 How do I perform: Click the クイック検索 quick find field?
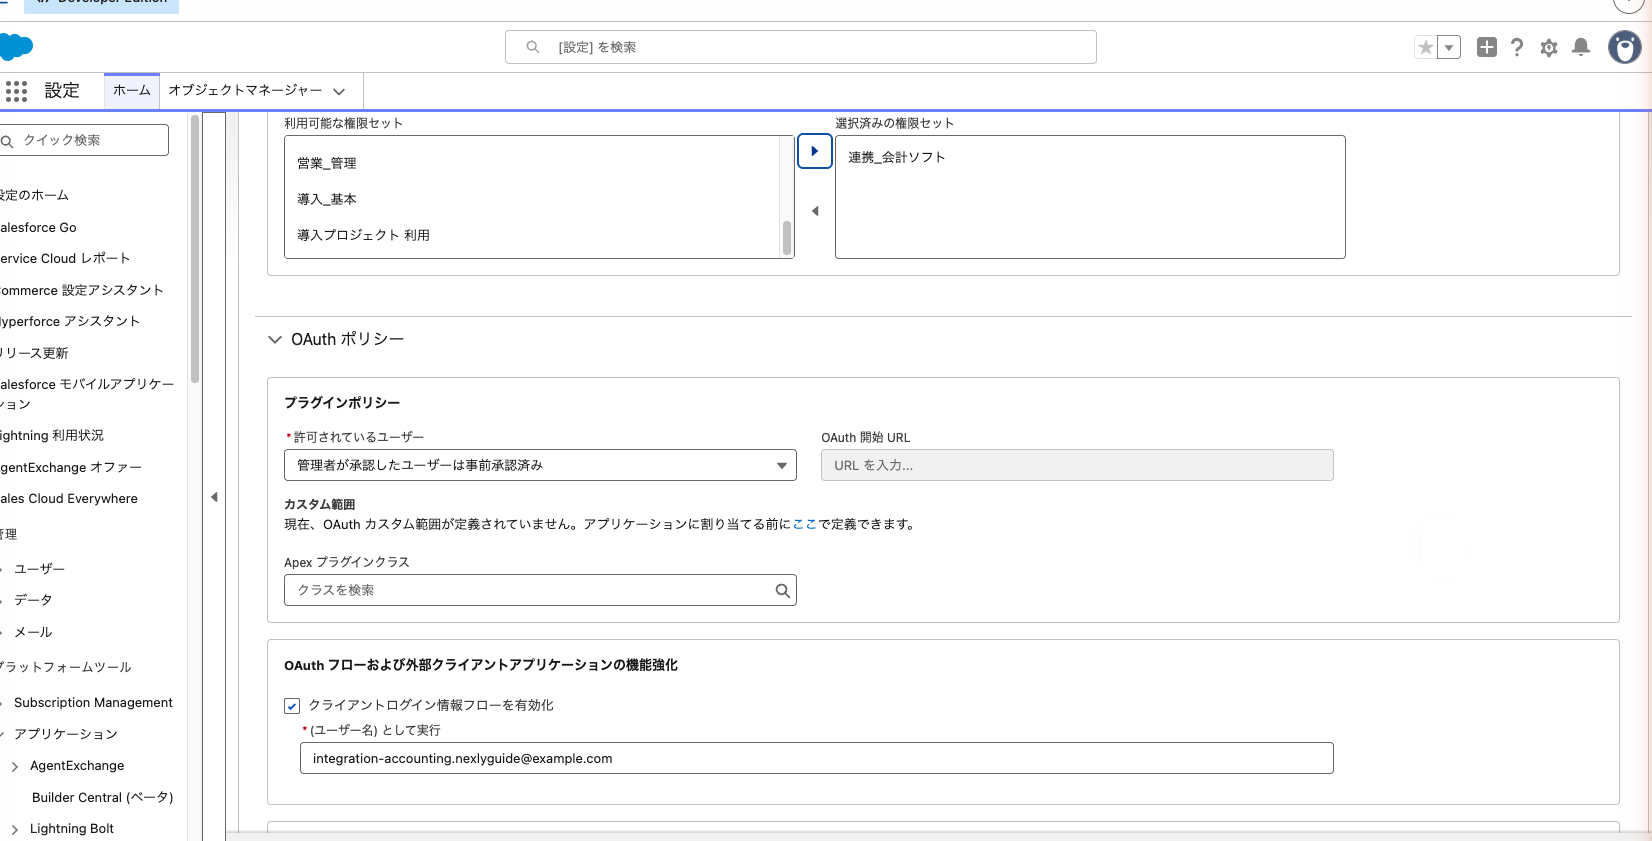(84, 140)
